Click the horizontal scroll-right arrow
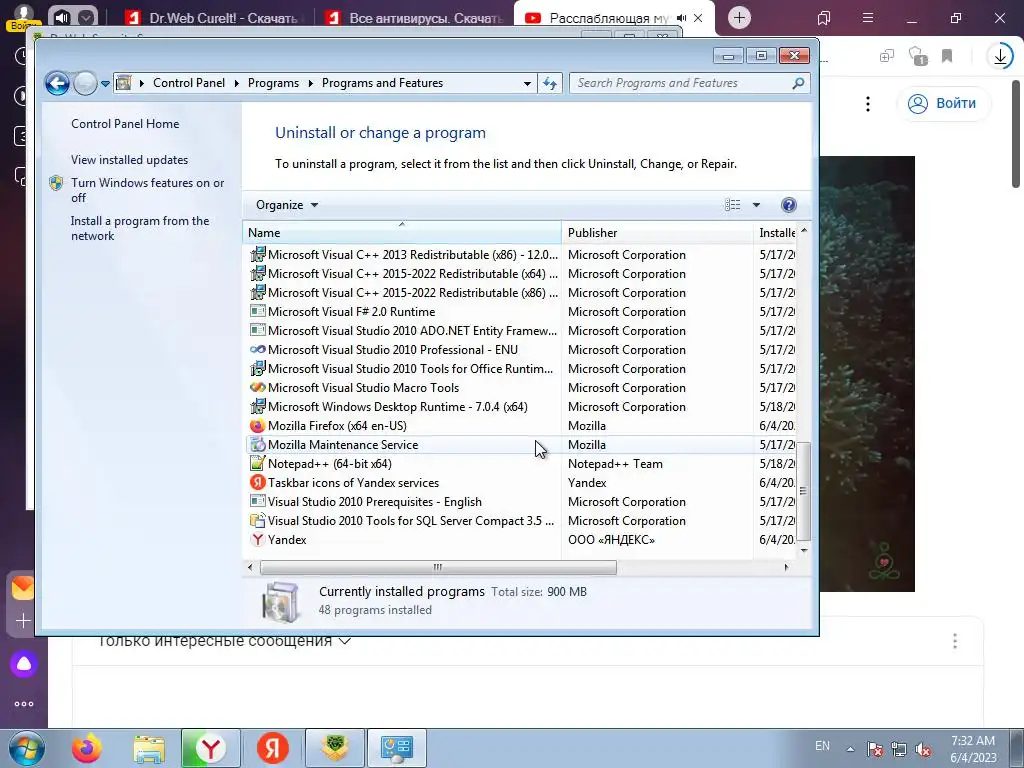Screen dimensions: 1024x768 click(787, 568)
